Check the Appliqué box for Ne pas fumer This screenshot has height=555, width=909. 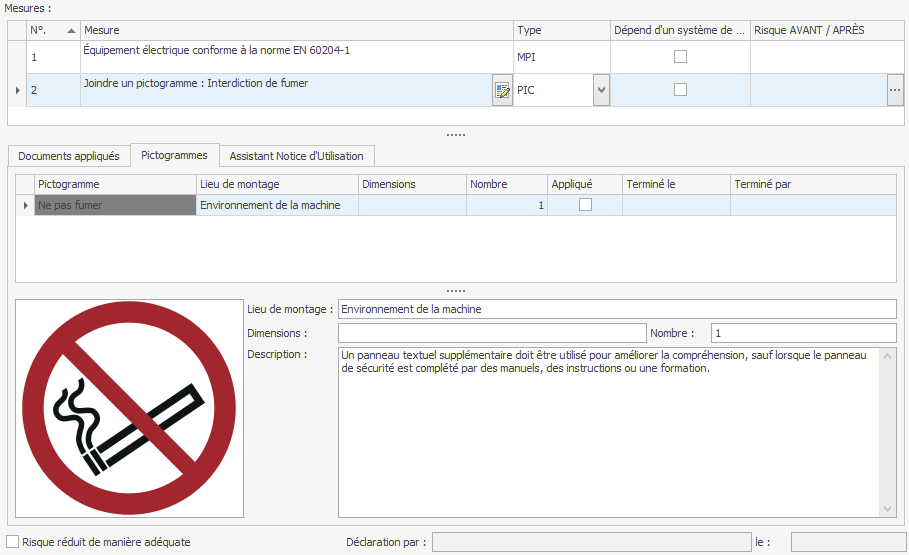pos(585,205)
